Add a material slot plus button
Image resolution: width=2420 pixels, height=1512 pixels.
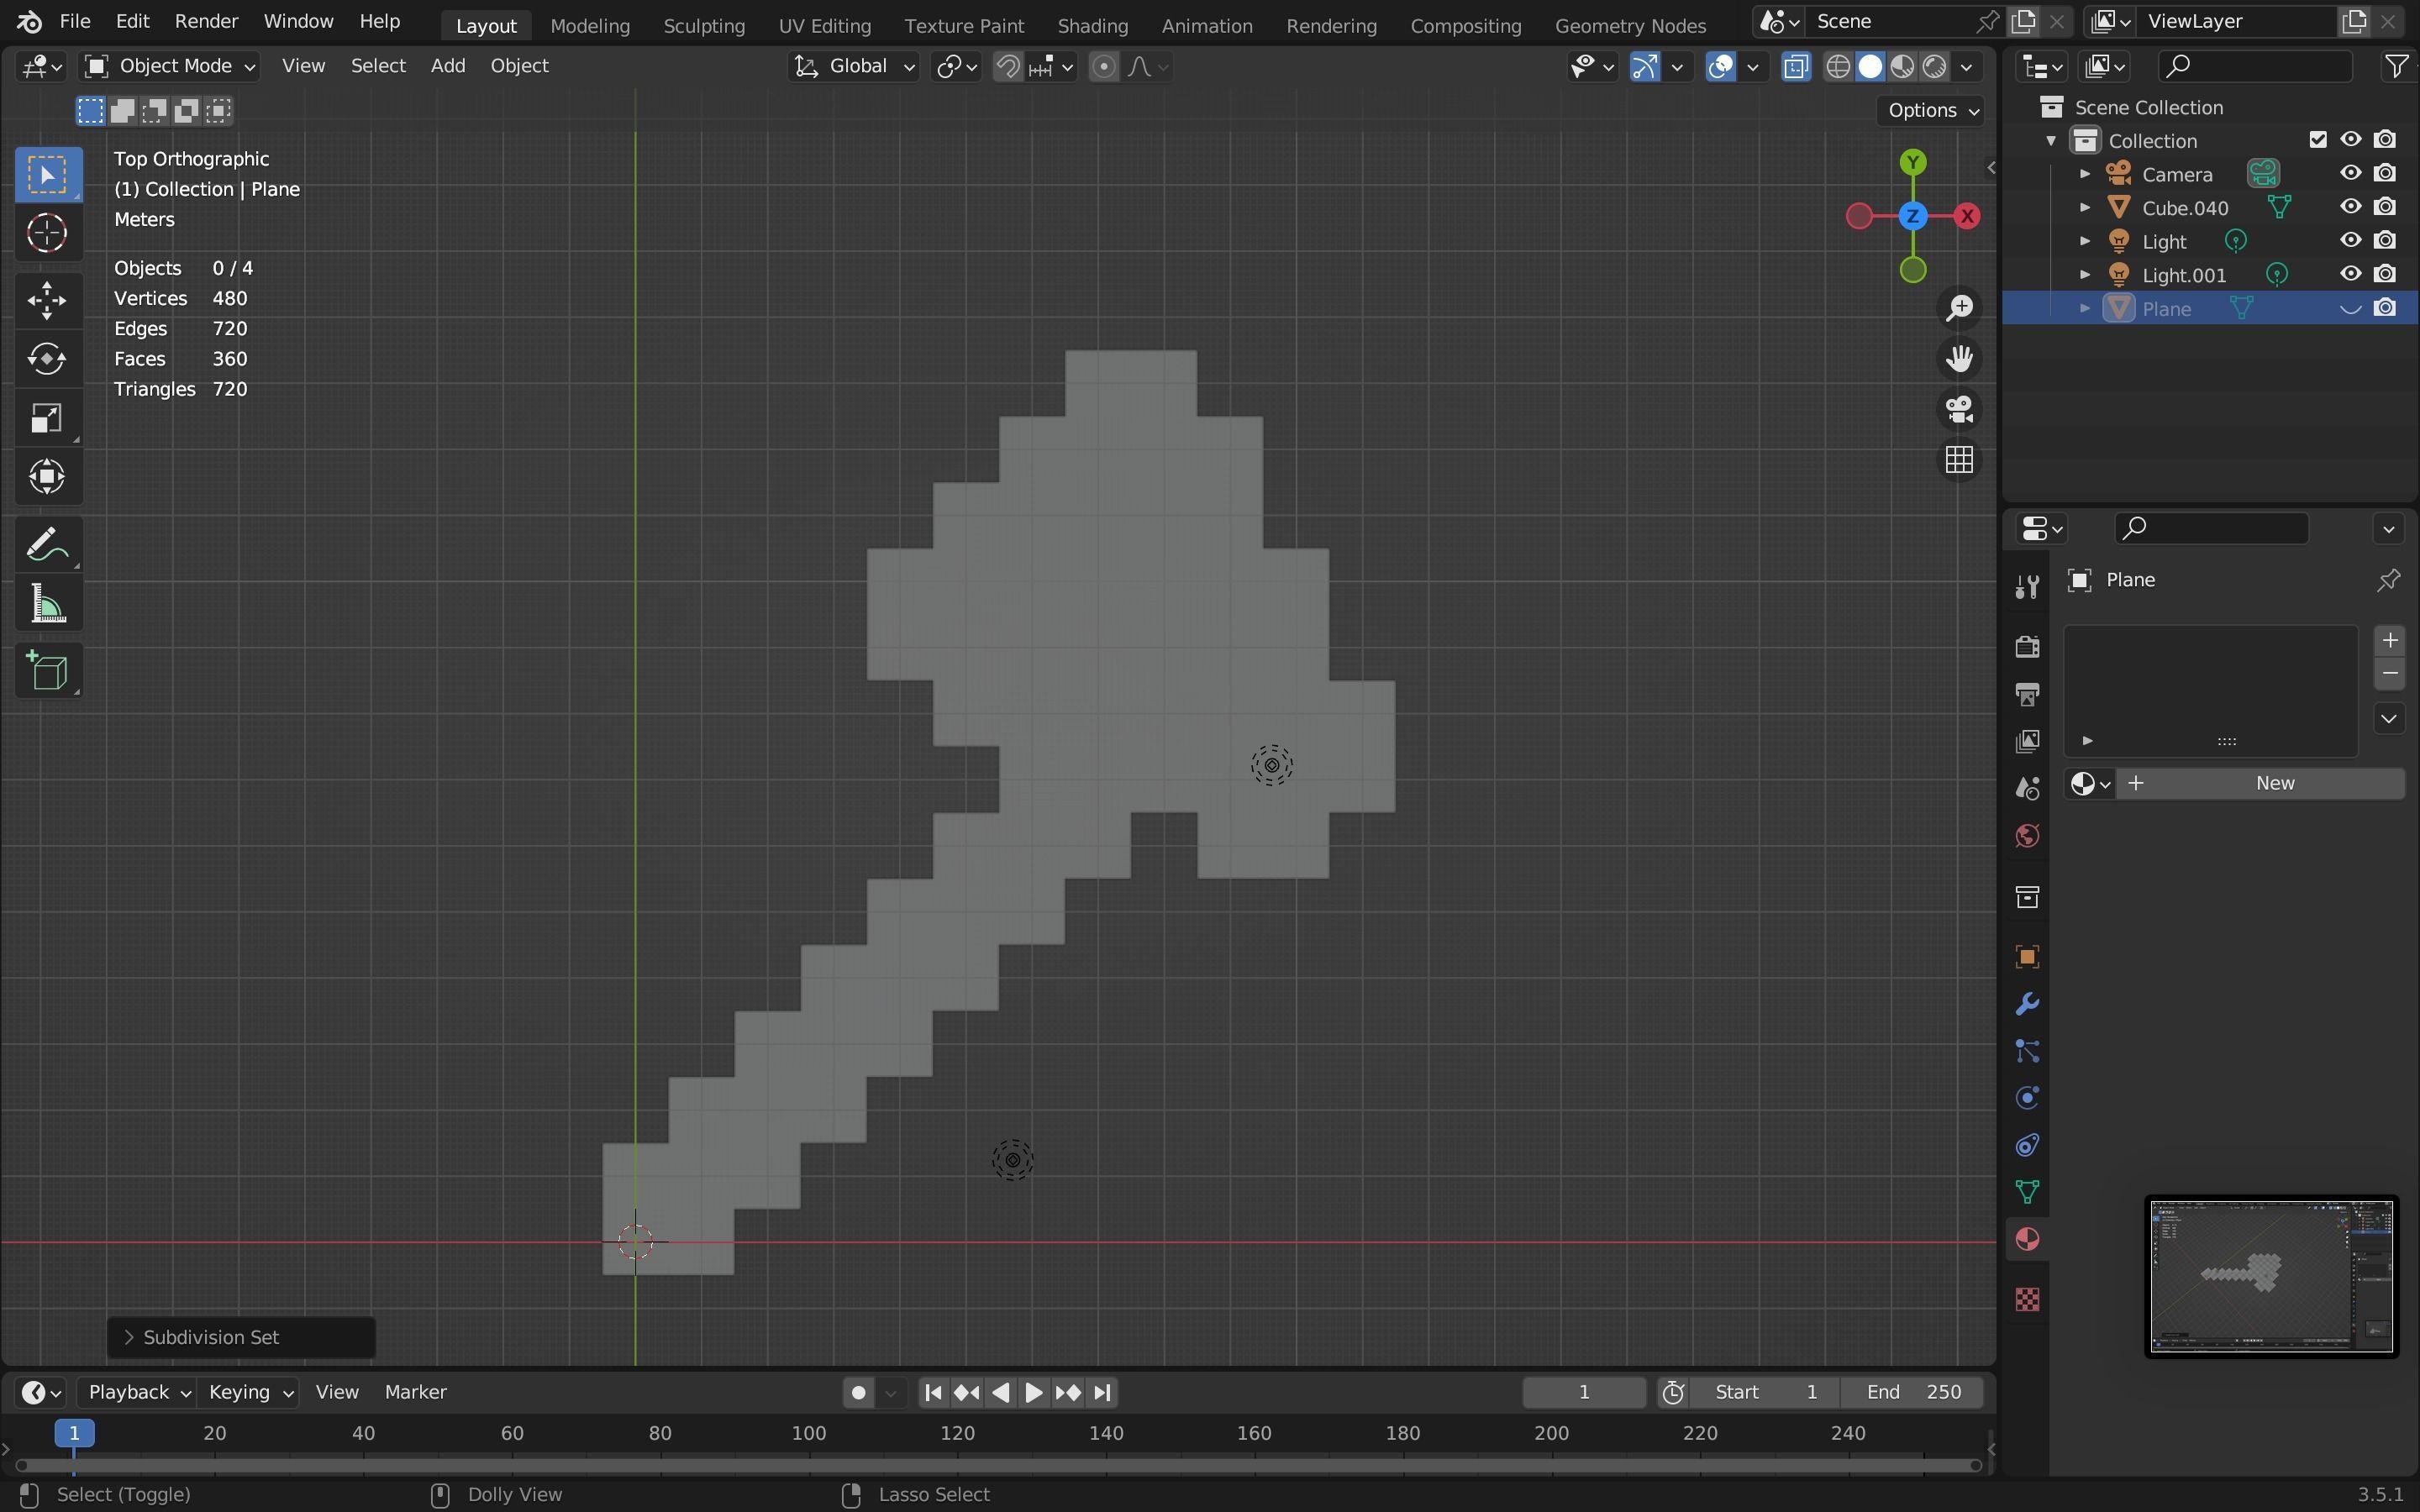coord(2390,640)
